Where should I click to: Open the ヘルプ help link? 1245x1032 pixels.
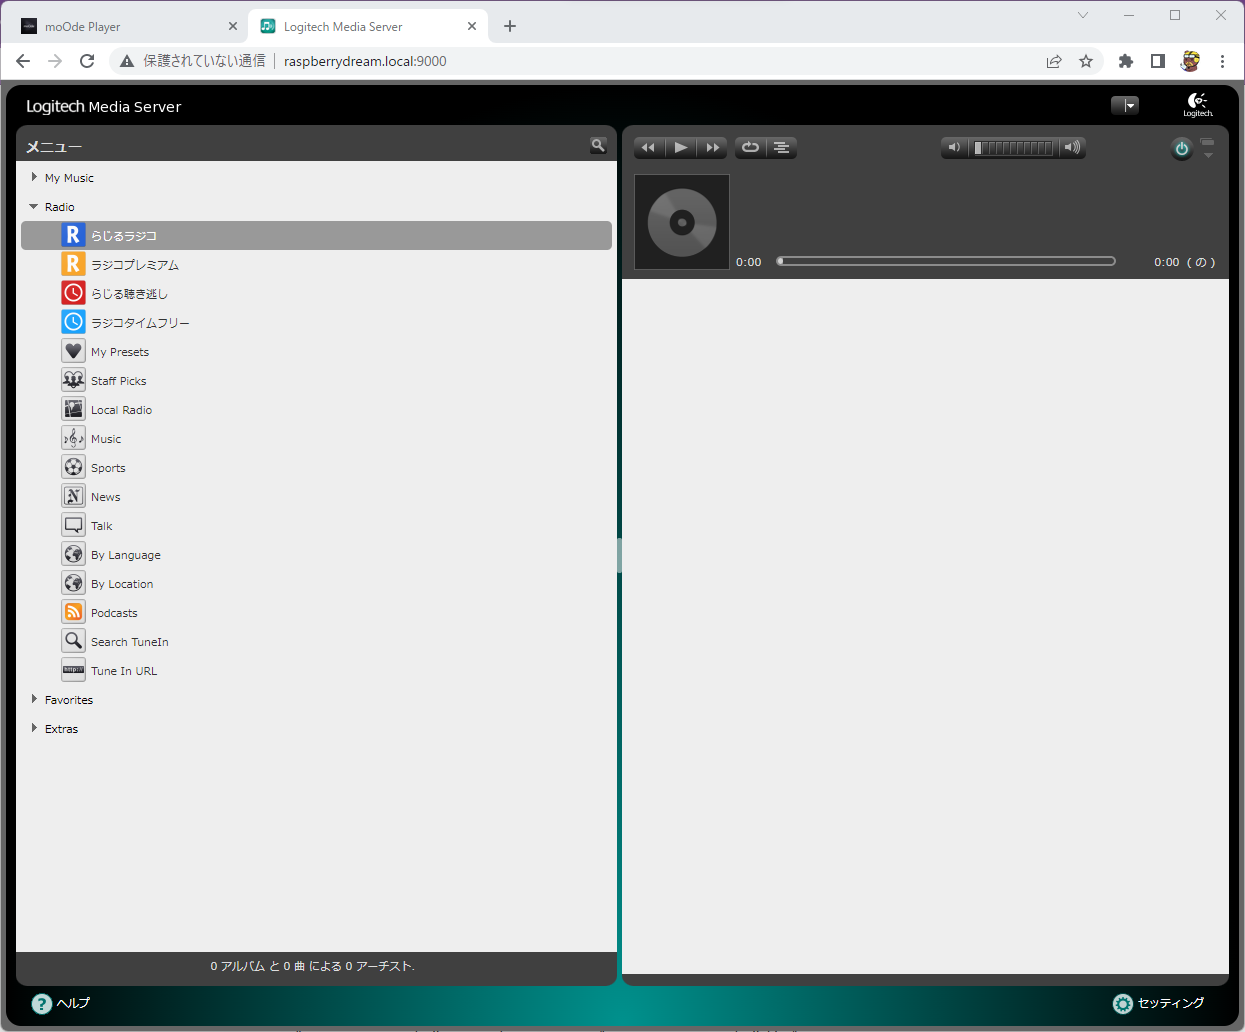(73, 1003)
